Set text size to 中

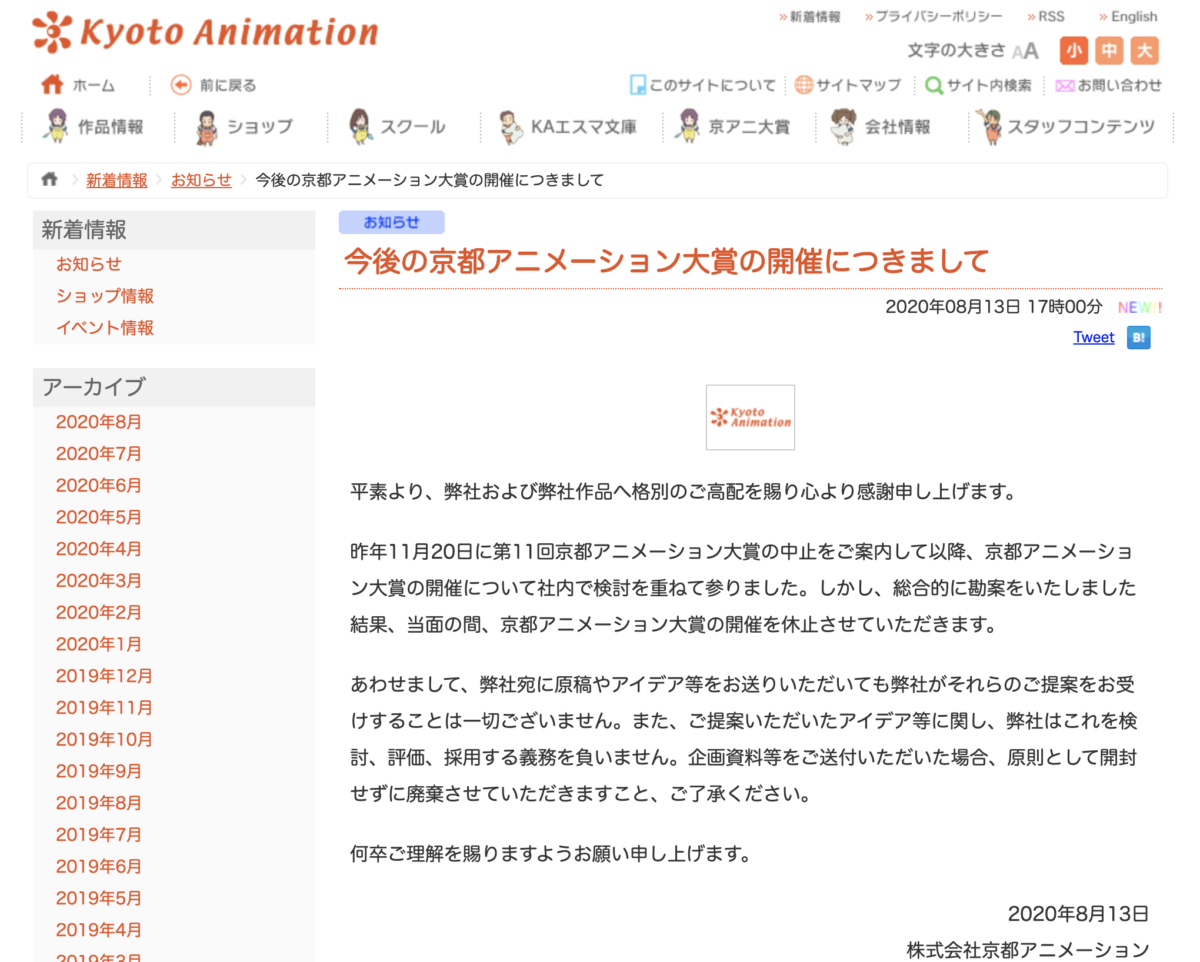click(1110, 50)
